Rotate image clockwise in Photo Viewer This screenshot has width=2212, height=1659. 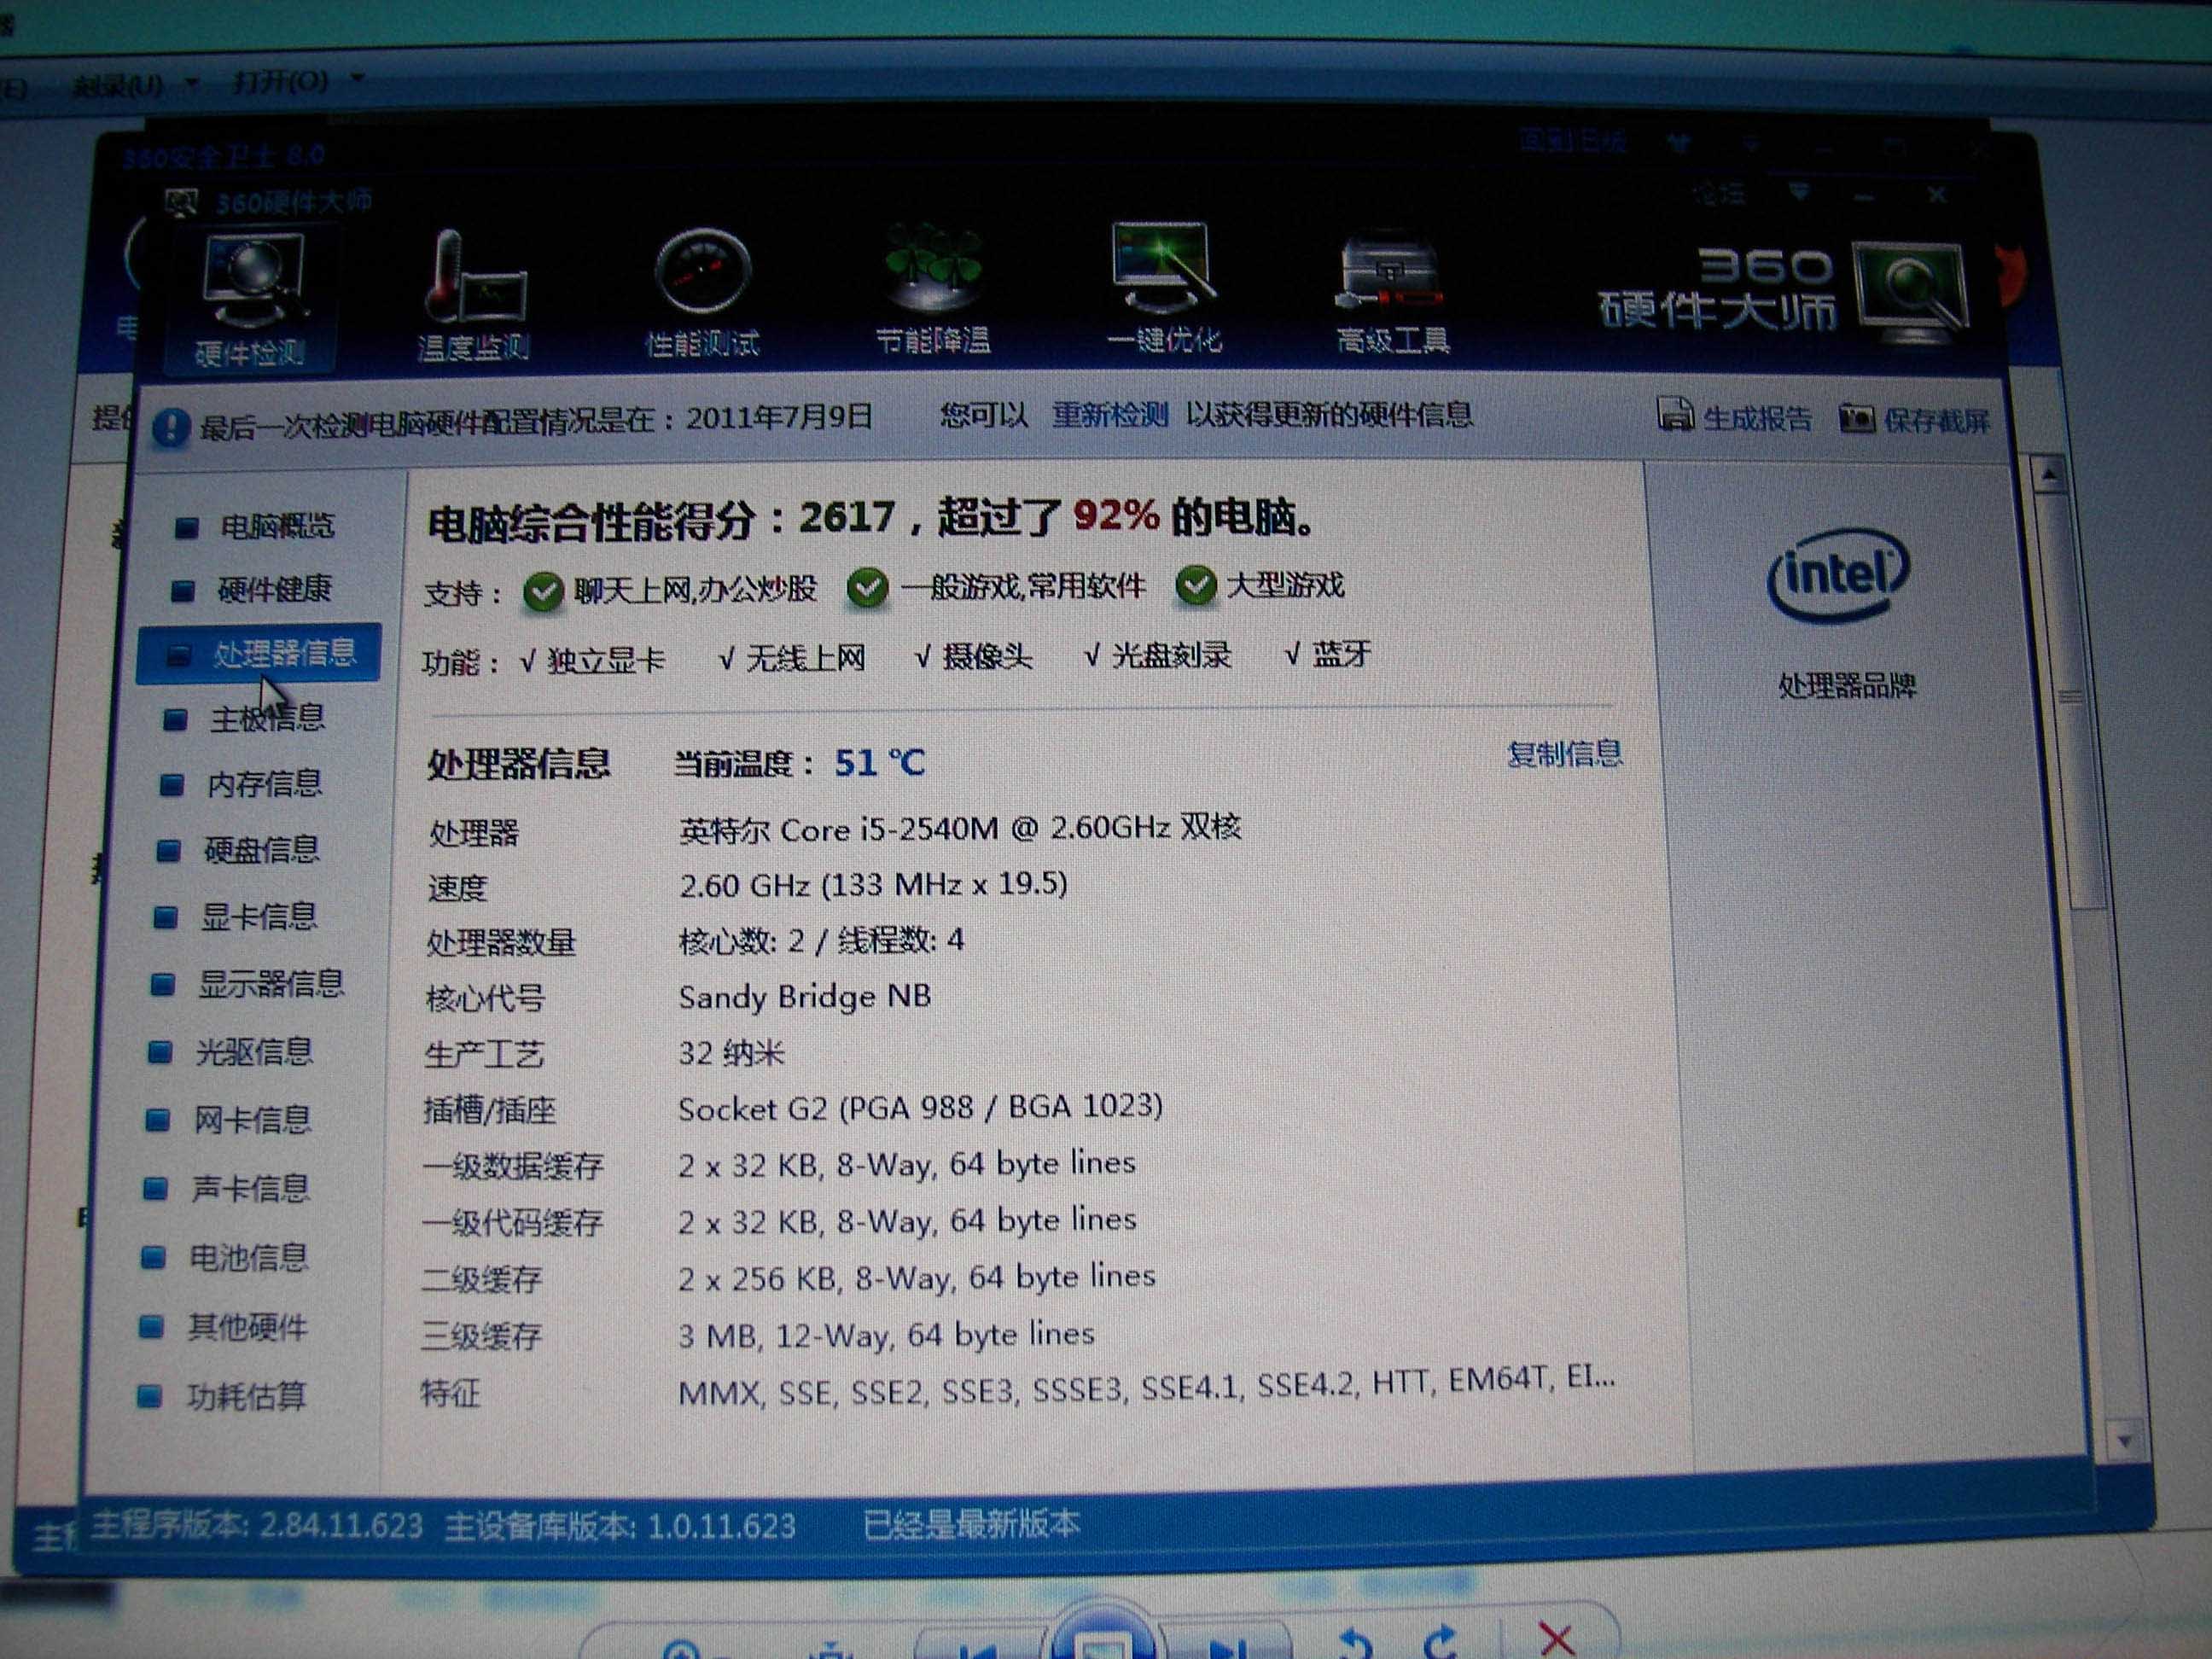click(x=1442, y=1642)
